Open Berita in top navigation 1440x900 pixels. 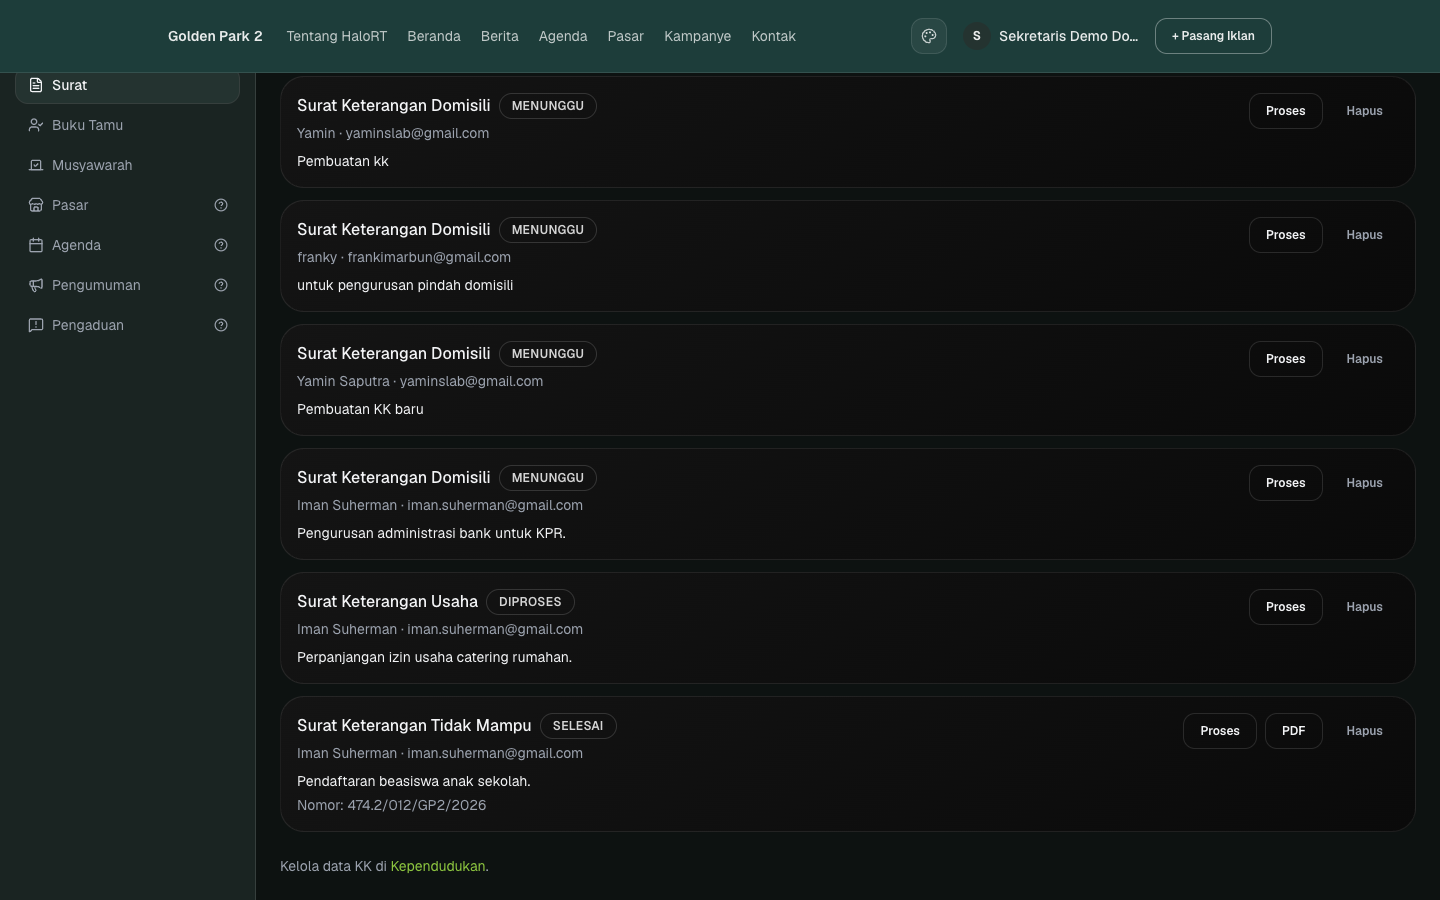(500, 36)
